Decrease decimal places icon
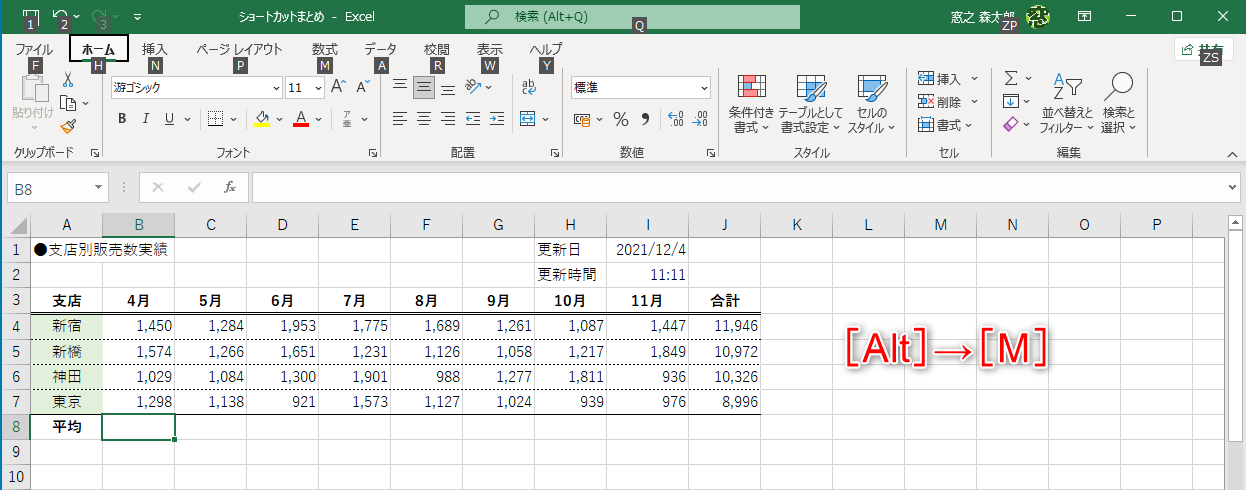 point(701,119)
